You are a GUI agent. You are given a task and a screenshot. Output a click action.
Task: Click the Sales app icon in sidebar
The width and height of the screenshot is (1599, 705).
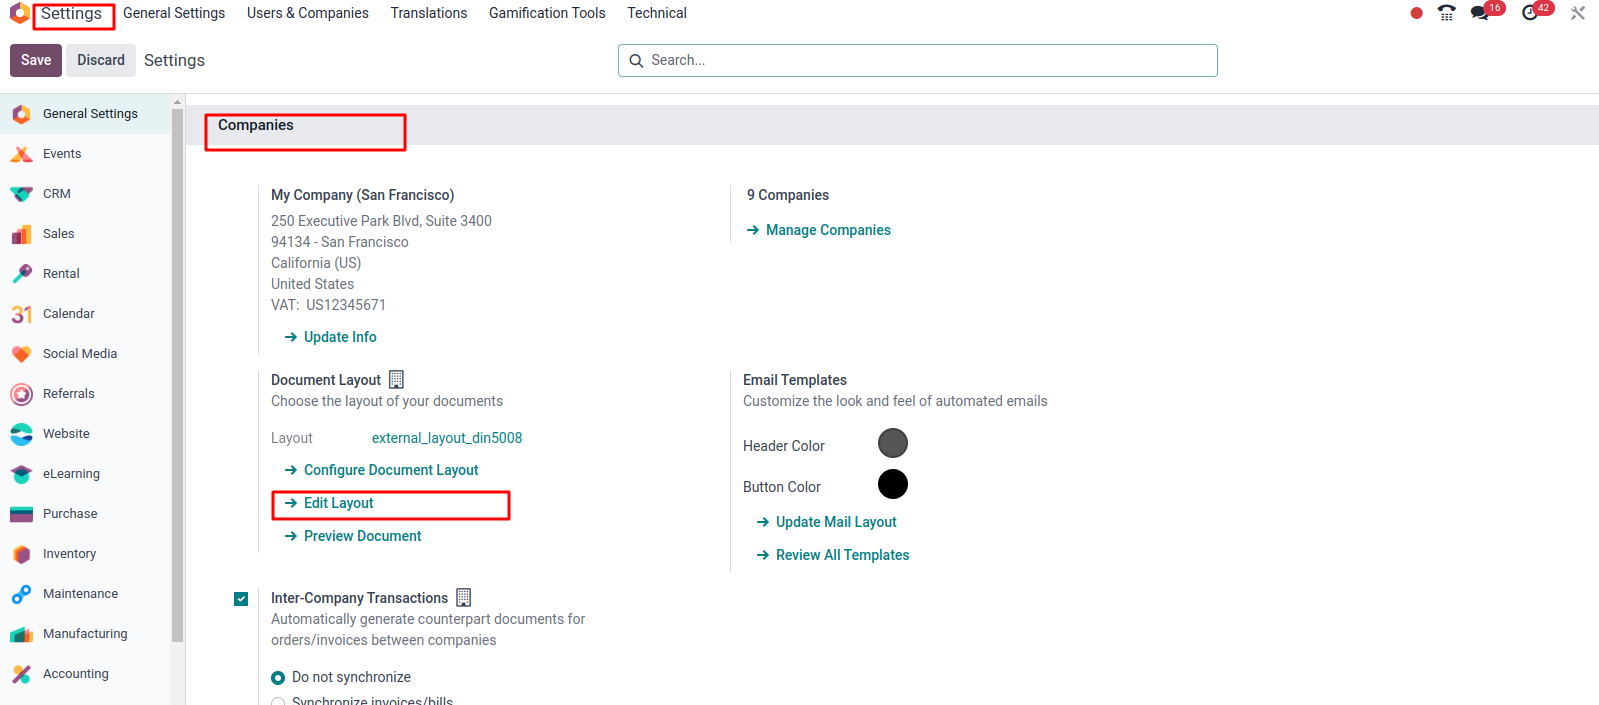click(x=21, y=234)
